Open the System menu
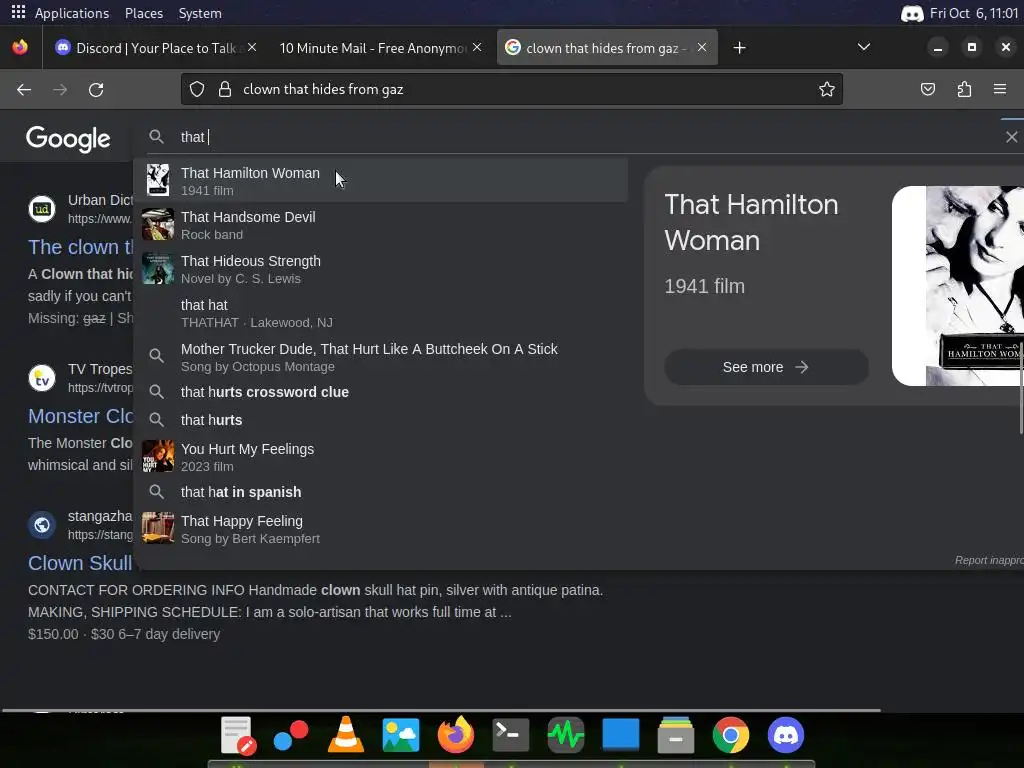 (200, 13)
